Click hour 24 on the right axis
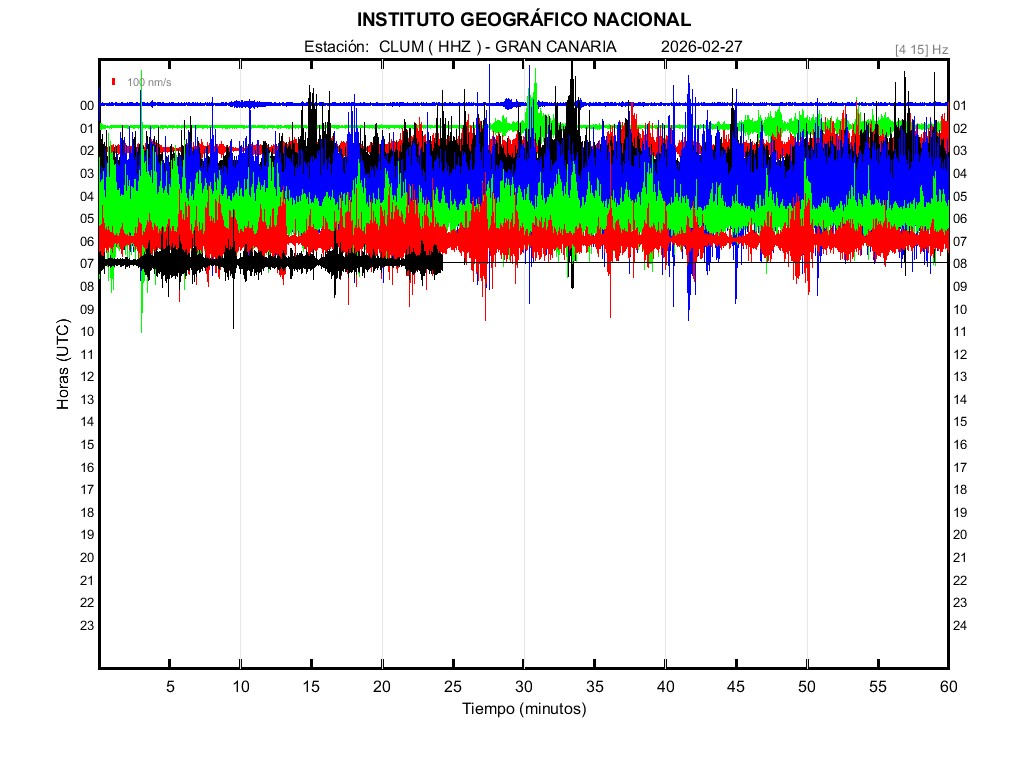 960,625
